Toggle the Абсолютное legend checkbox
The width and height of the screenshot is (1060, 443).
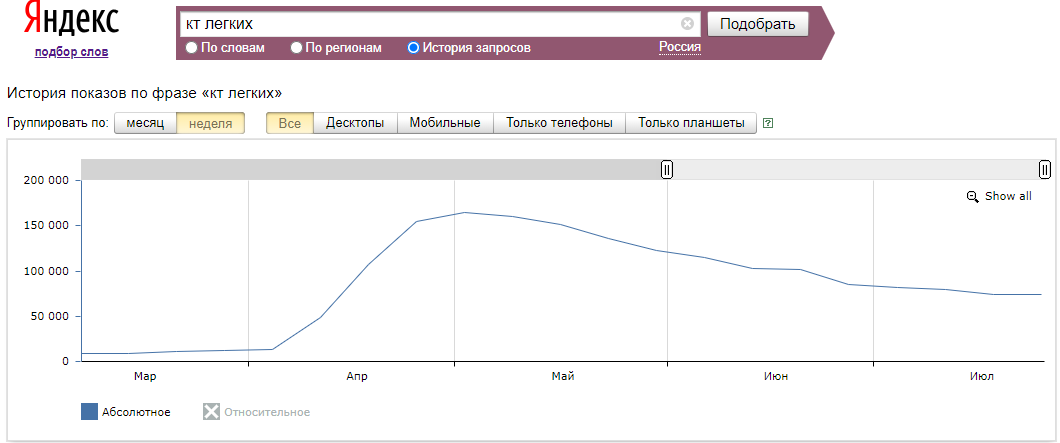(x=89, y=412)
